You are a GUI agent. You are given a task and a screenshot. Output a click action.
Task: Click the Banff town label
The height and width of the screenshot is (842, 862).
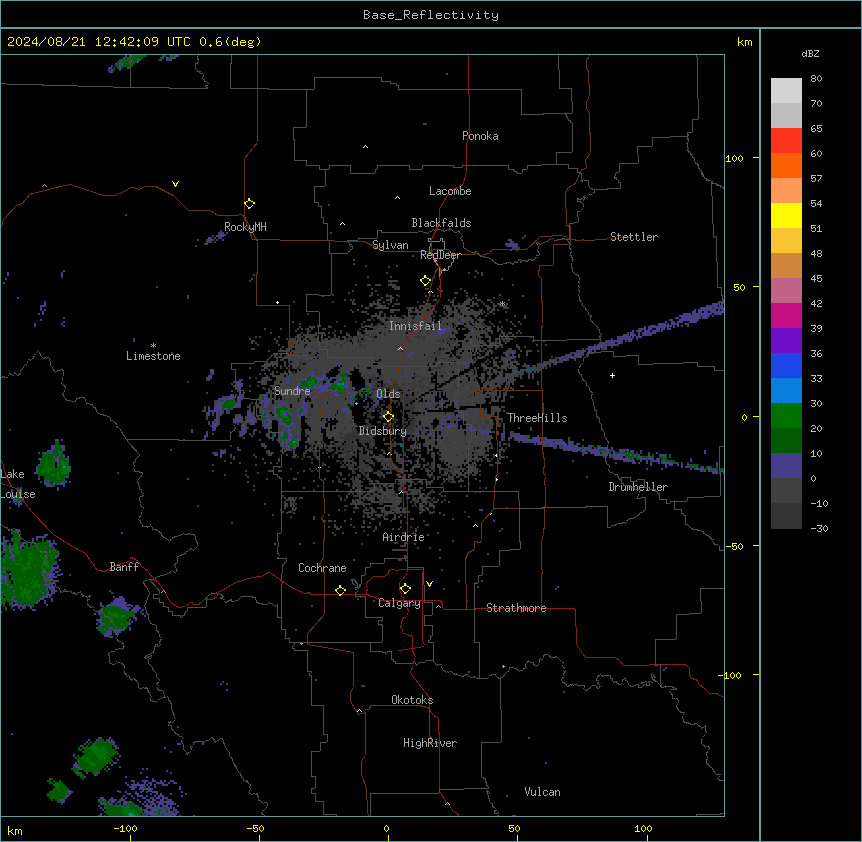pyautogui.click(x=124, y=567)
